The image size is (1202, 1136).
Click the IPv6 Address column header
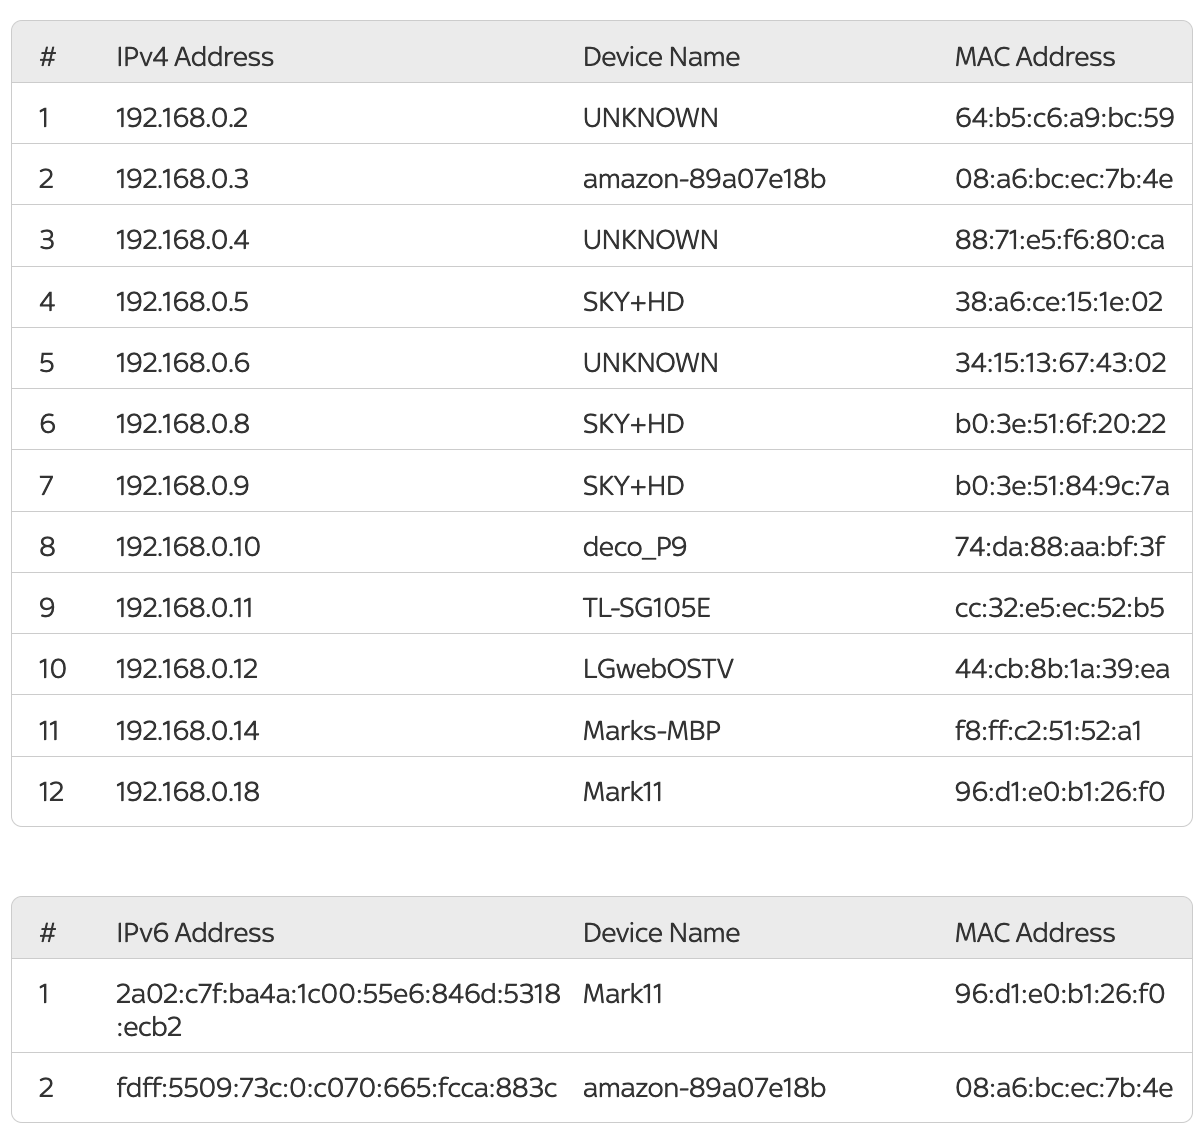click(194, 933)
